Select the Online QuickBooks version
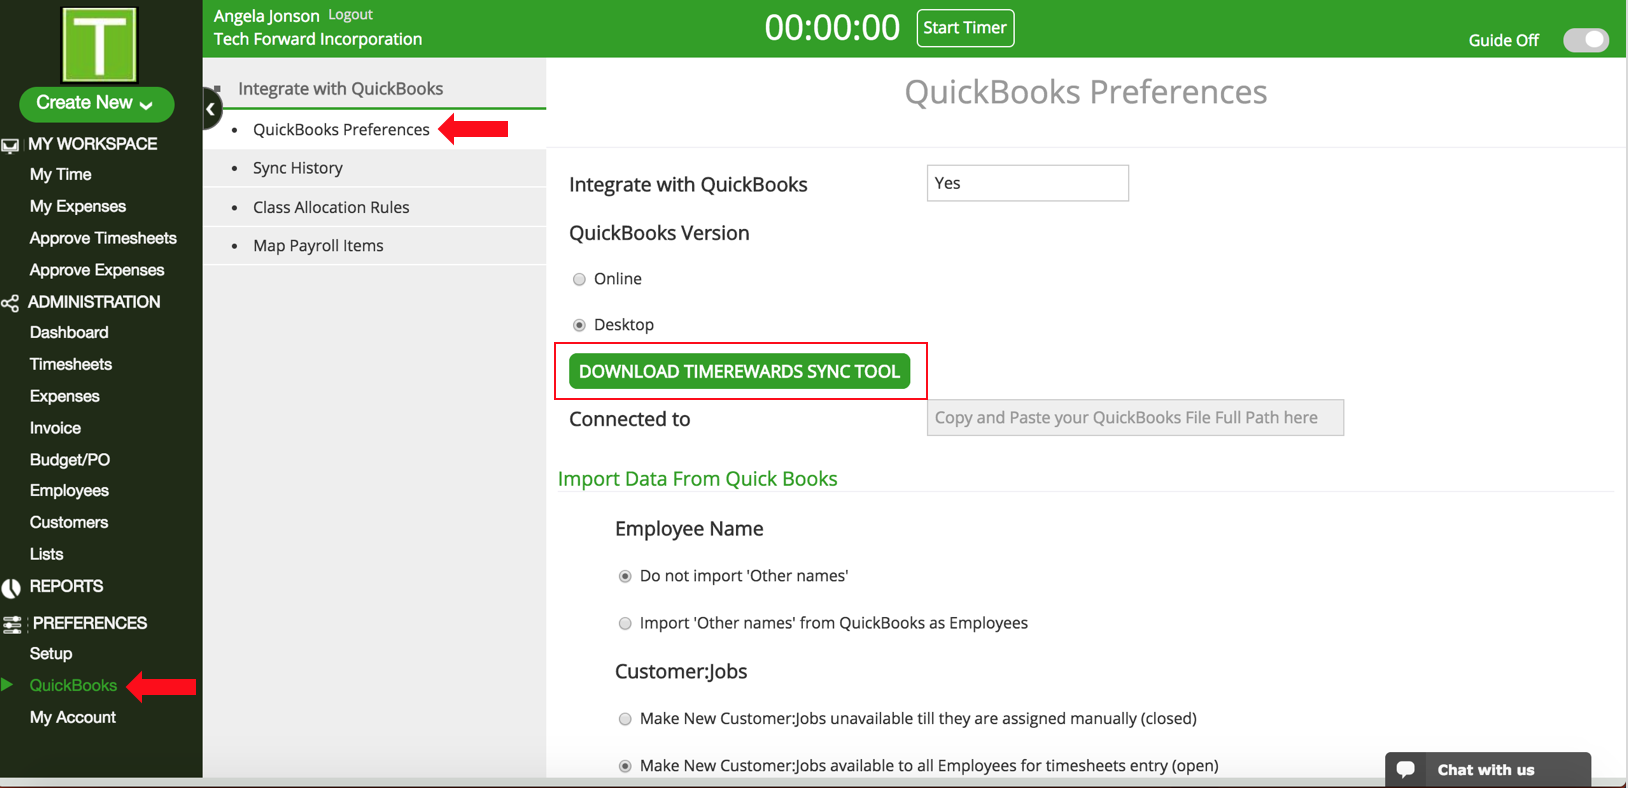 [579, 279]
